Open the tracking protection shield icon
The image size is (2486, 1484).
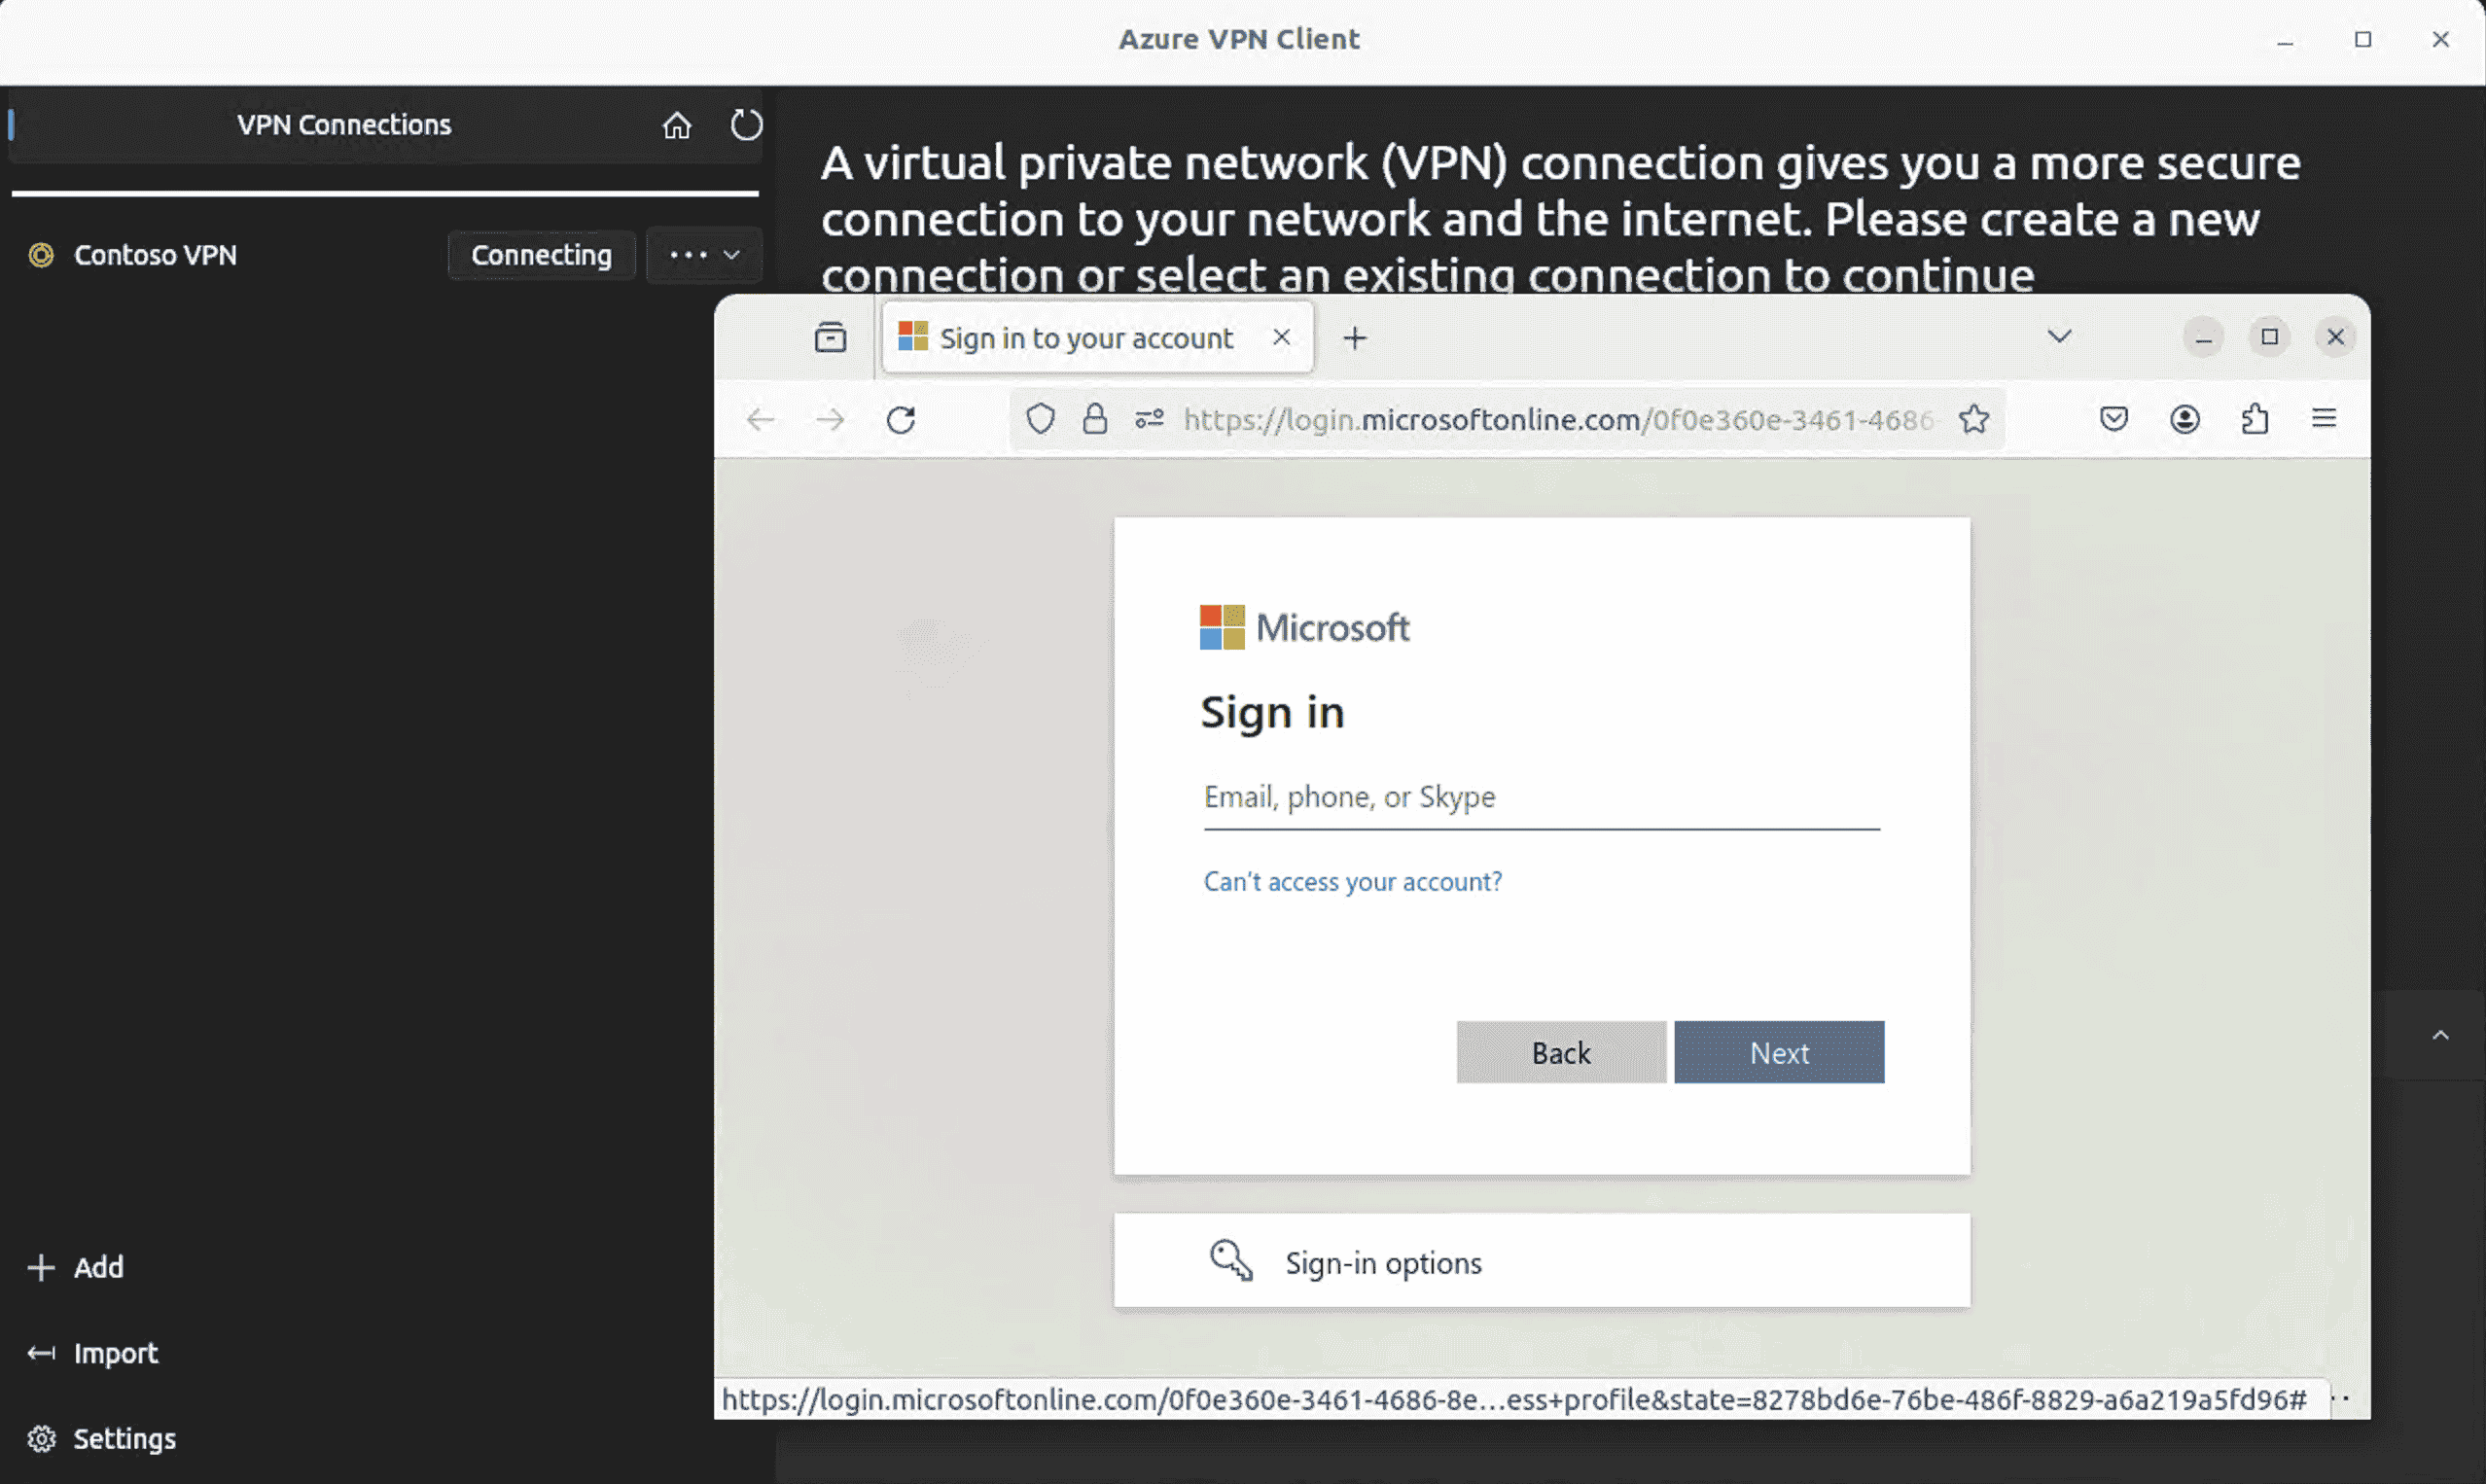coord(1040,419)
